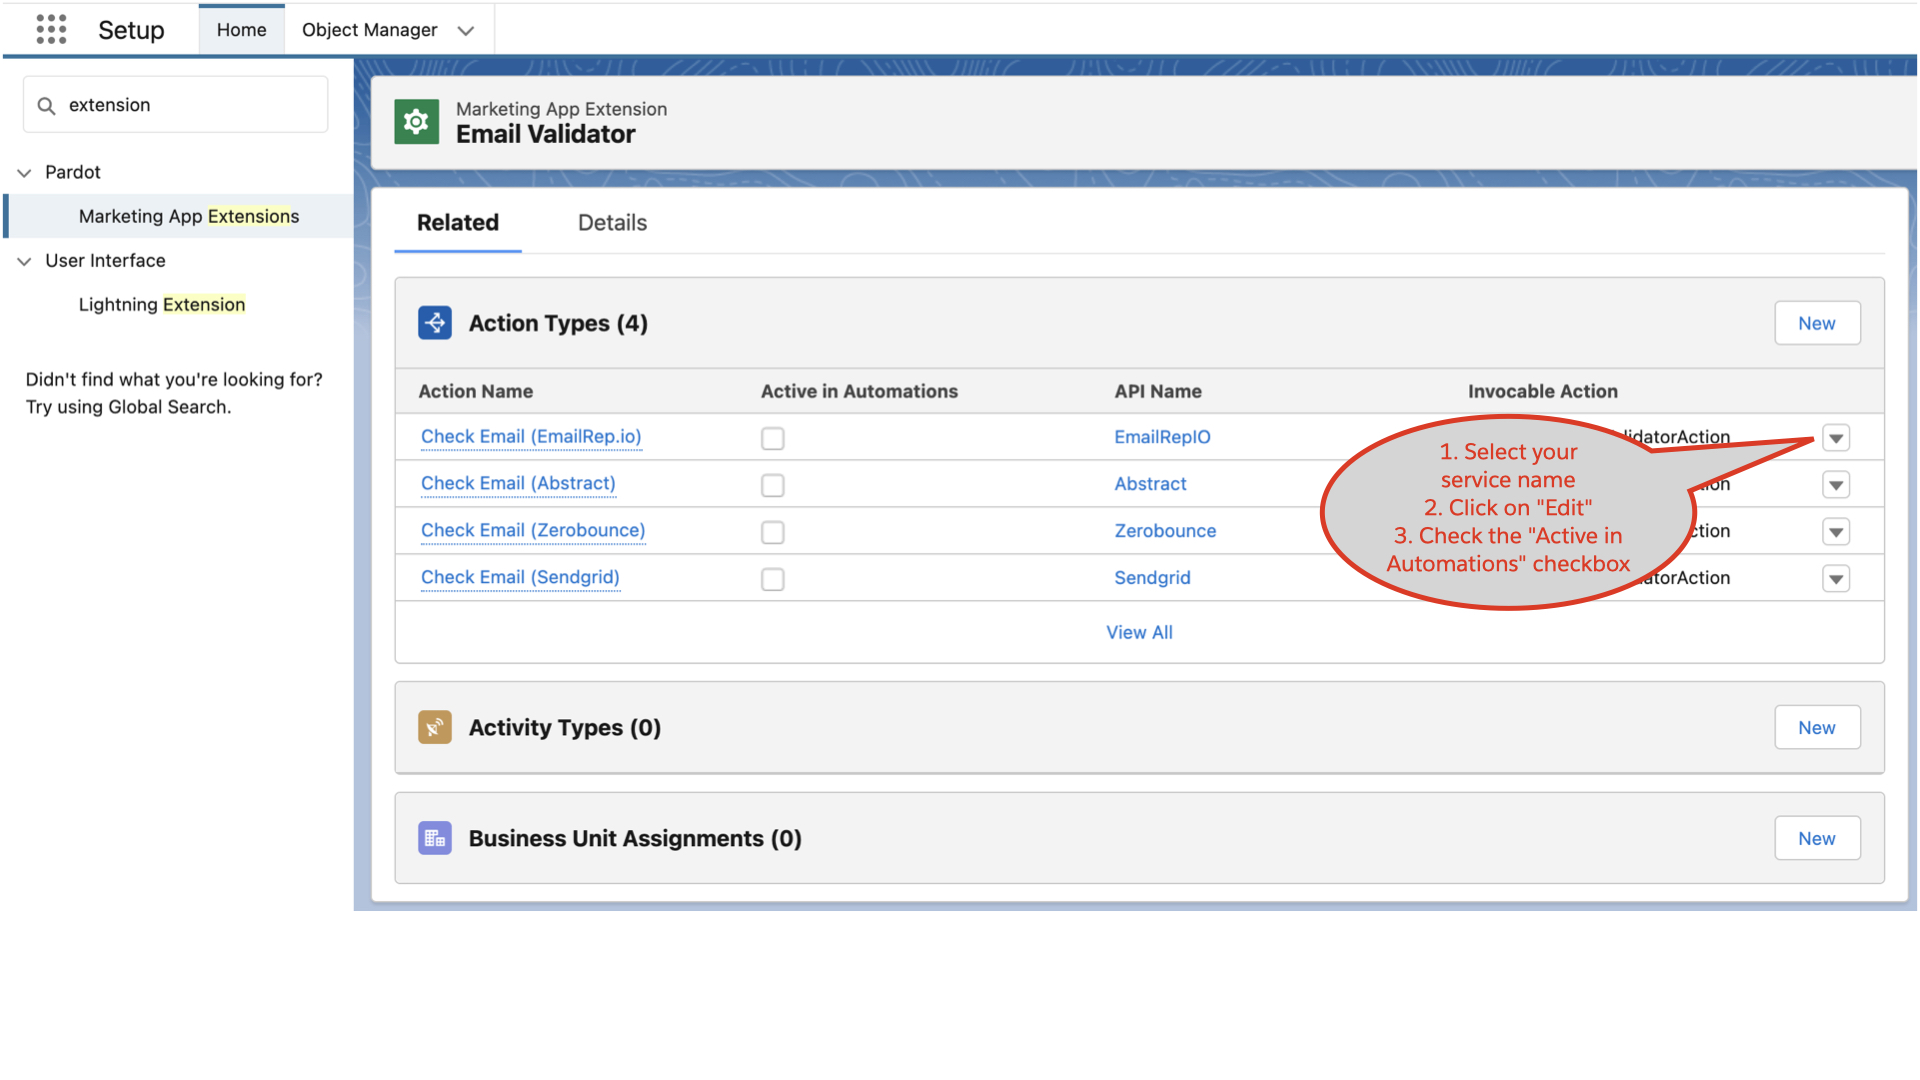Collapse the Pardot section
The image size is (1920, 1080).
click(24, 172)
